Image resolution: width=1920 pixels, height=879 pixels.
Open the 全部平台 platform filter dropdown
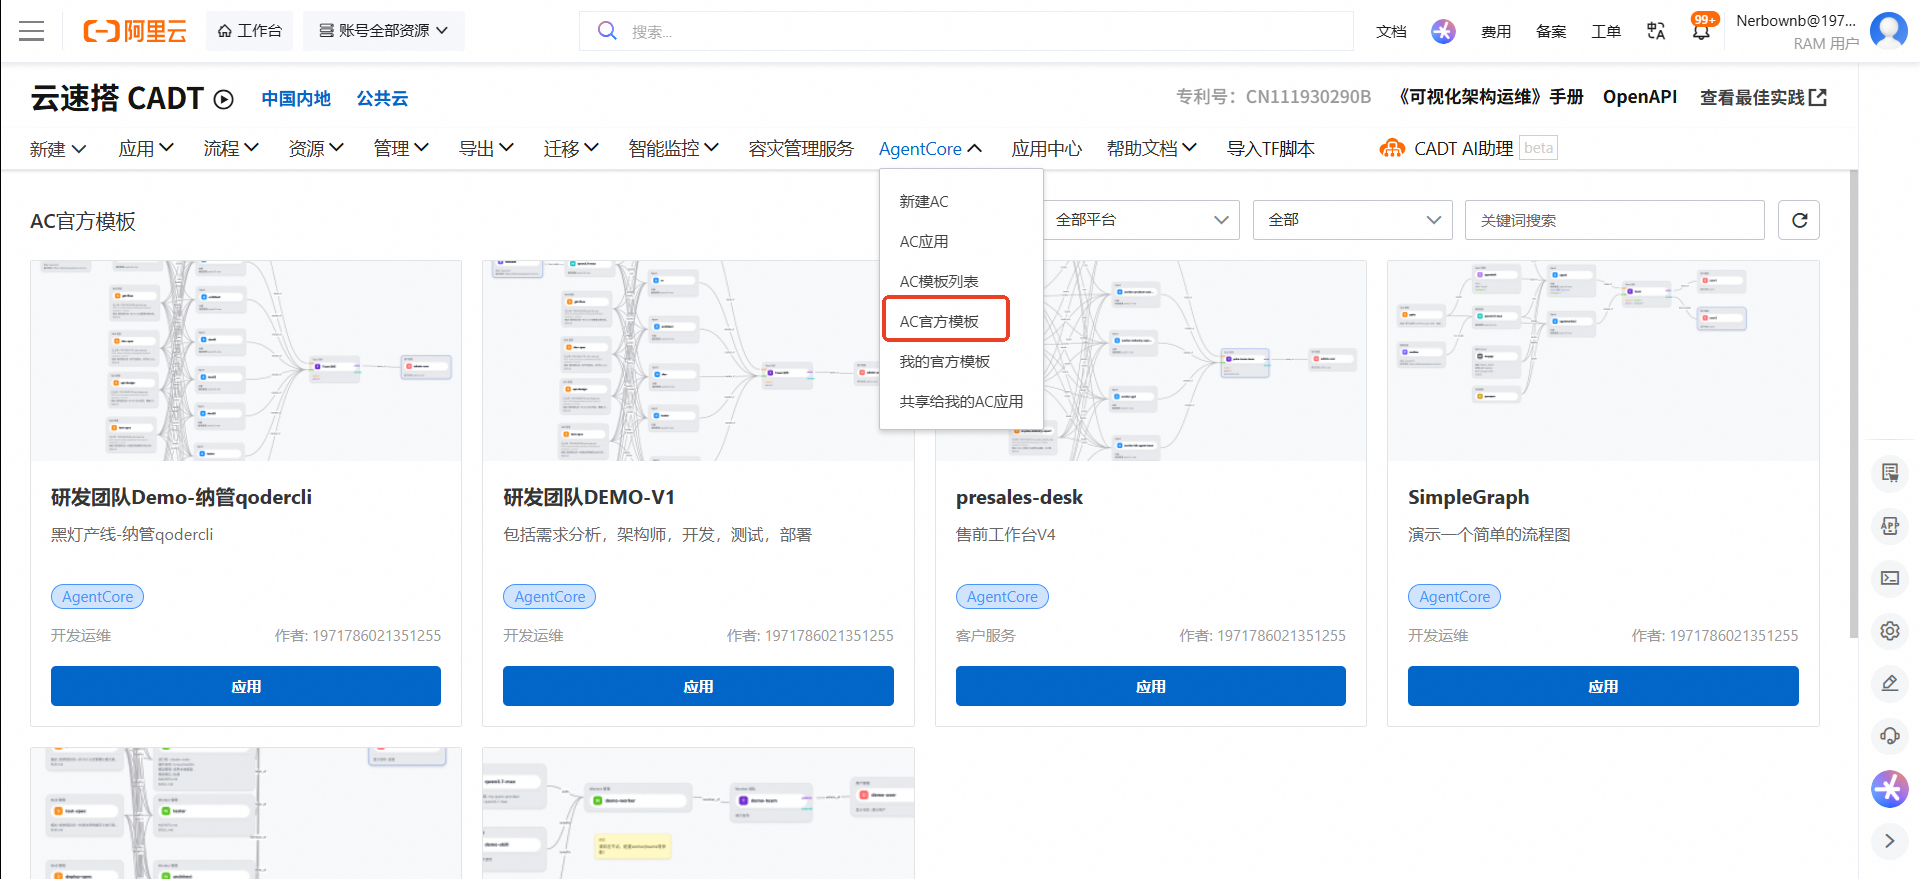[1140, 220]
